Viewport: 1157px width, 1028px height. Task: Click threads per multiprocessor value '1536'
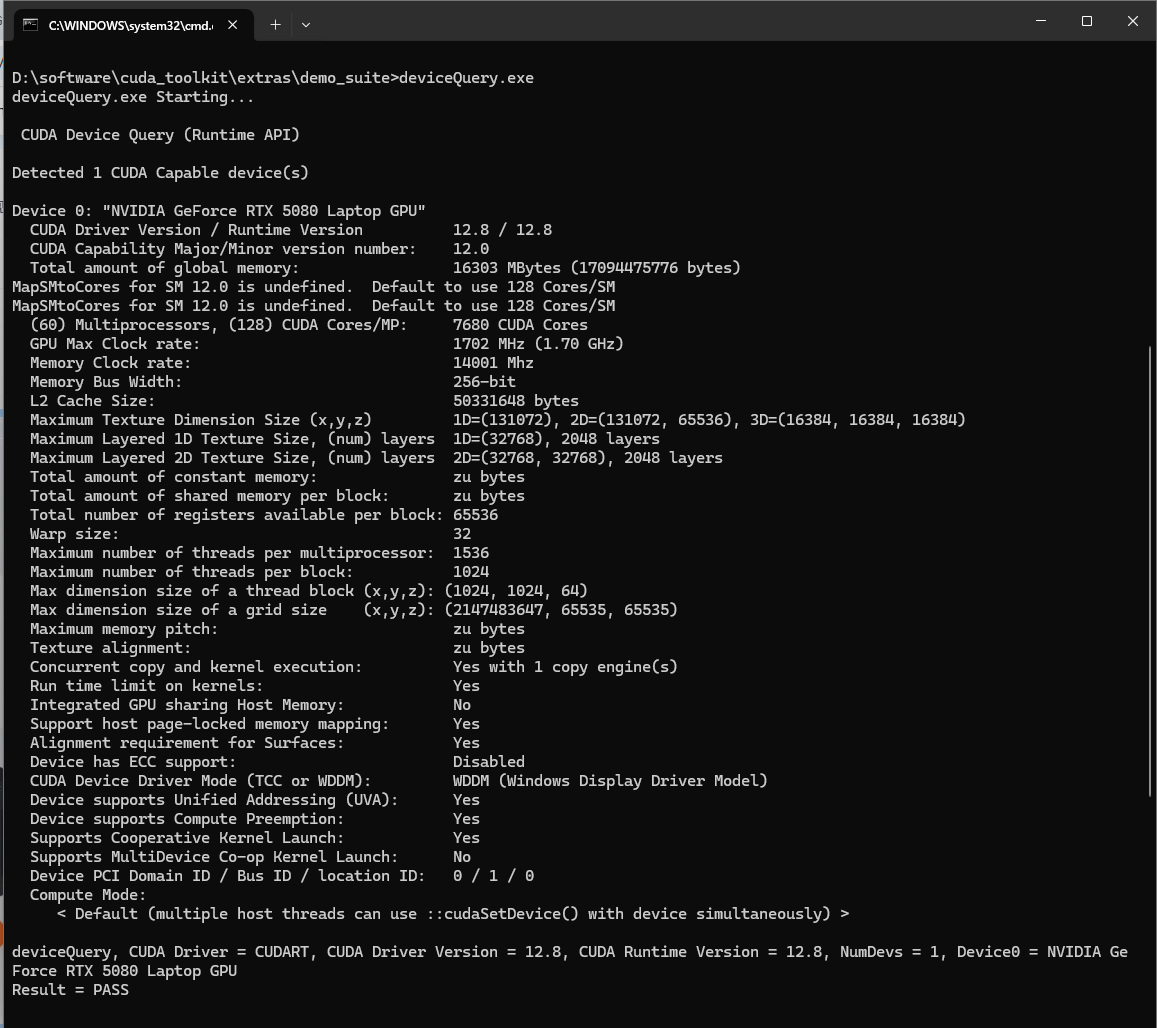click(x=471, y=553)
